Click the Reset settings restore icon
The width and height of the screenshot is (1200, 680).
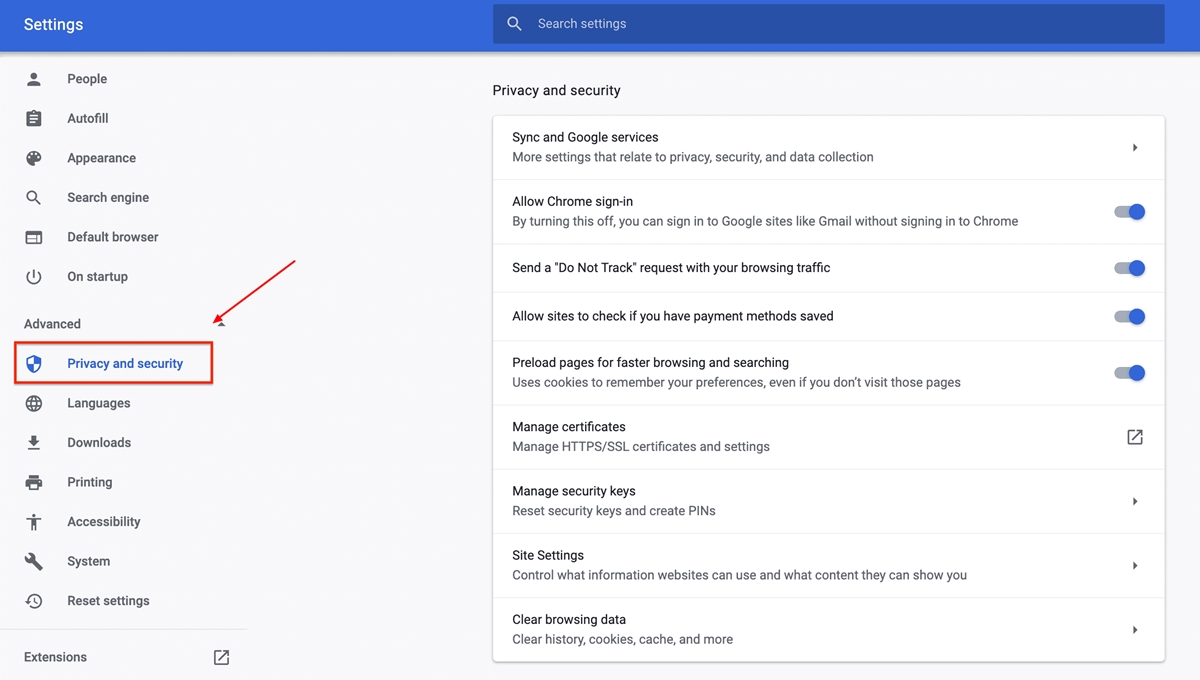tap(34, 601)
